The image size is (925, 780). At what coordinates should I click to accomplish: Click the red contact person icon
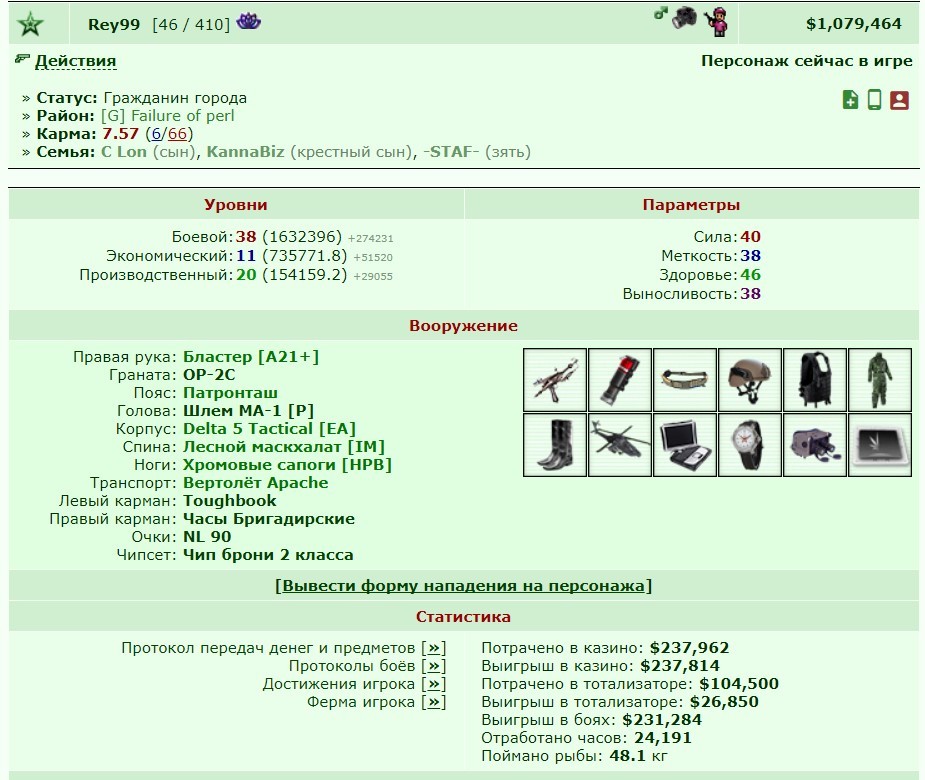tap(899, 100)
